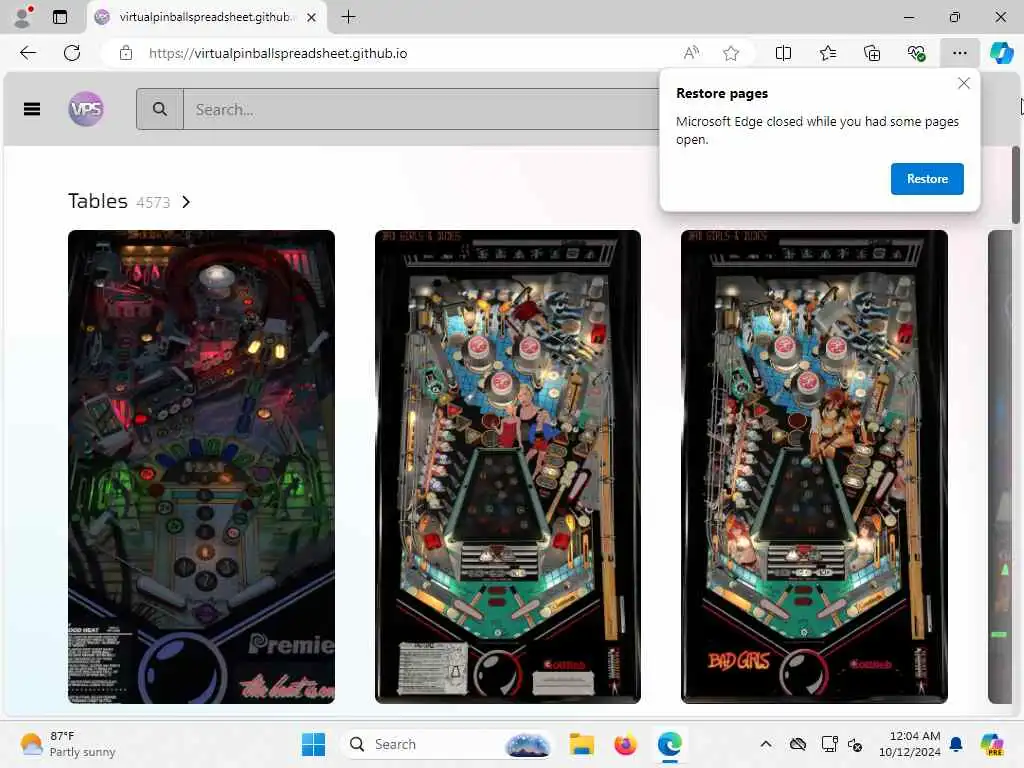Viewport: 1024px width, 768px height.
Task: Click the magnifier icon beside the search field
Action: tap(160, 109)
